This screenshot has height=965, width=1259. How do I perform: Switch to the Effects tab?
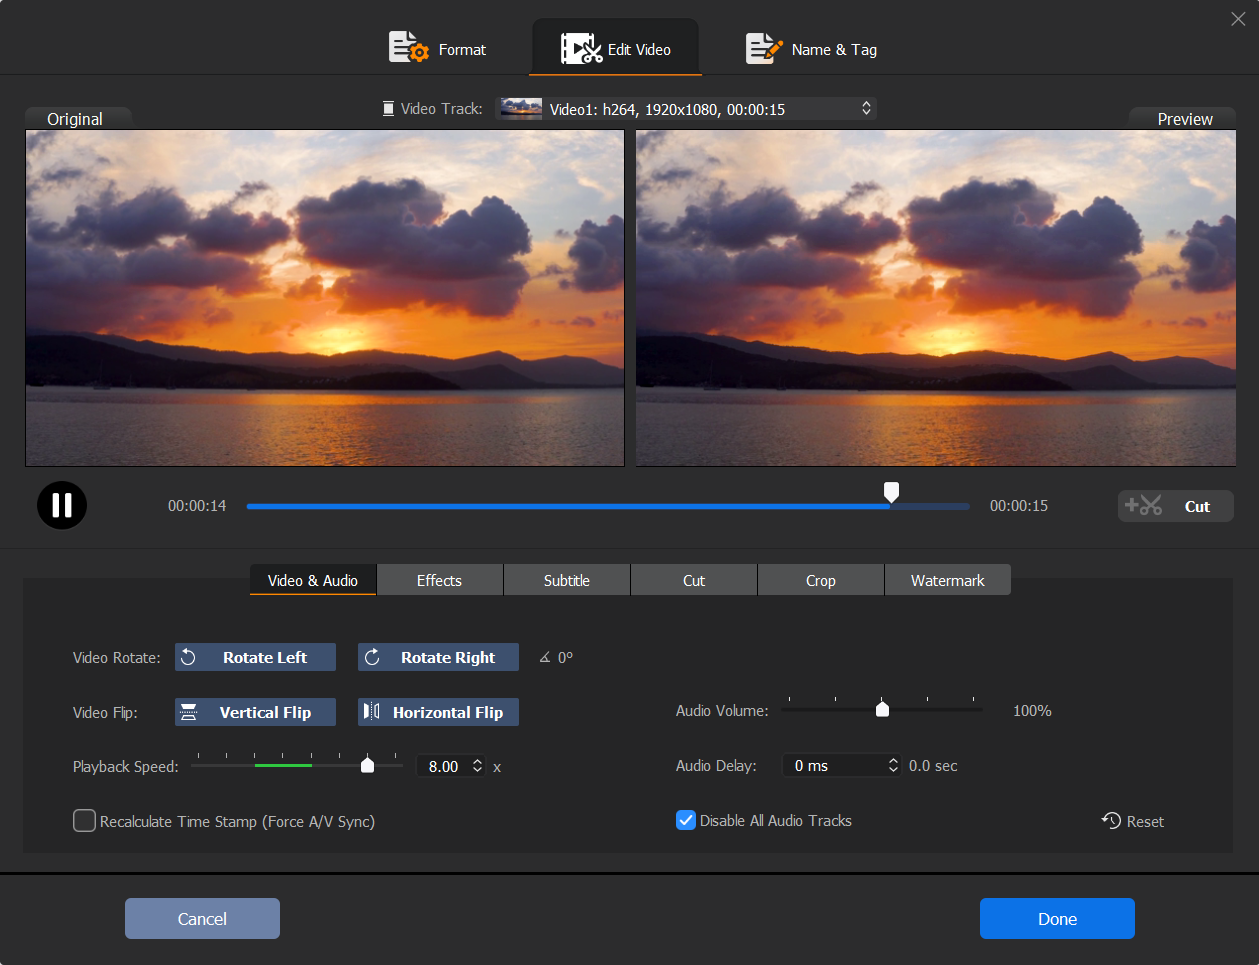[439, 580]
